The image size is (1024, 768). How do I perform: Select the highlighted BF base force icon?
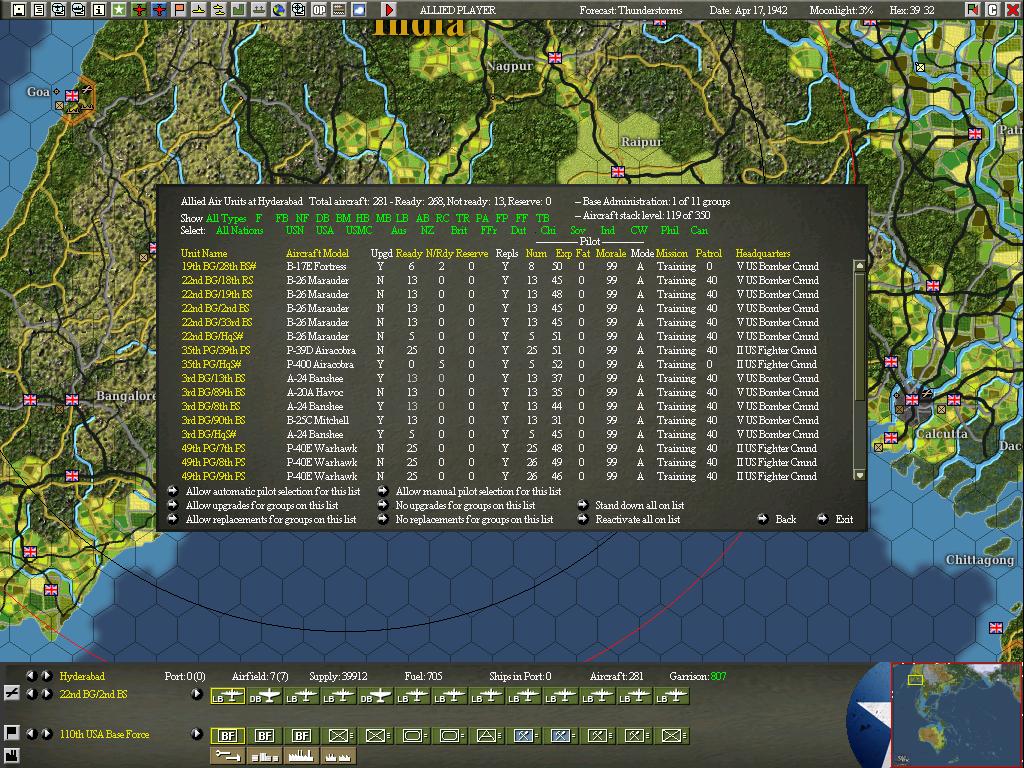coord(227,735)
